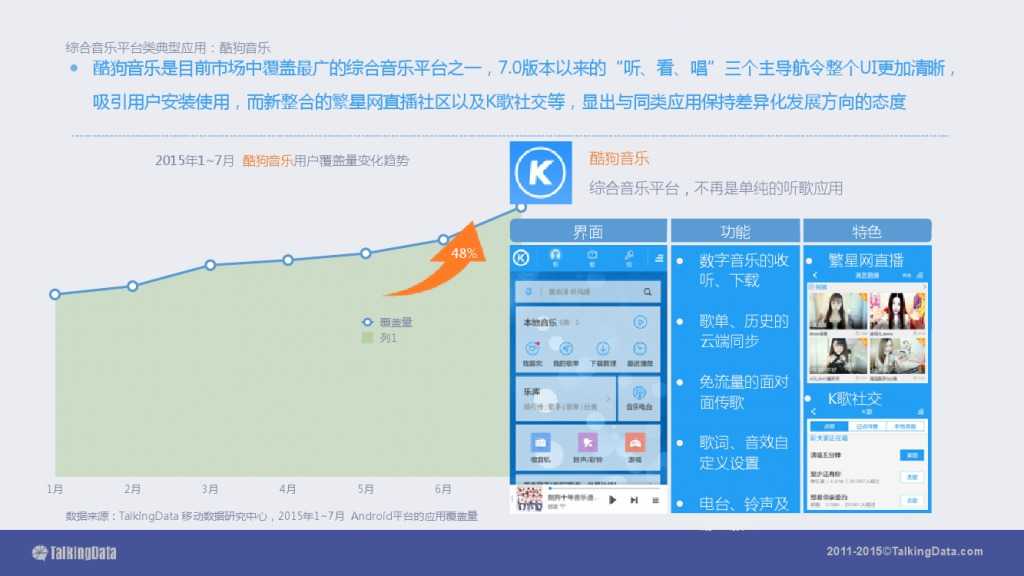Collapse 繁星网直播 using the back chevron

(815, 274)
